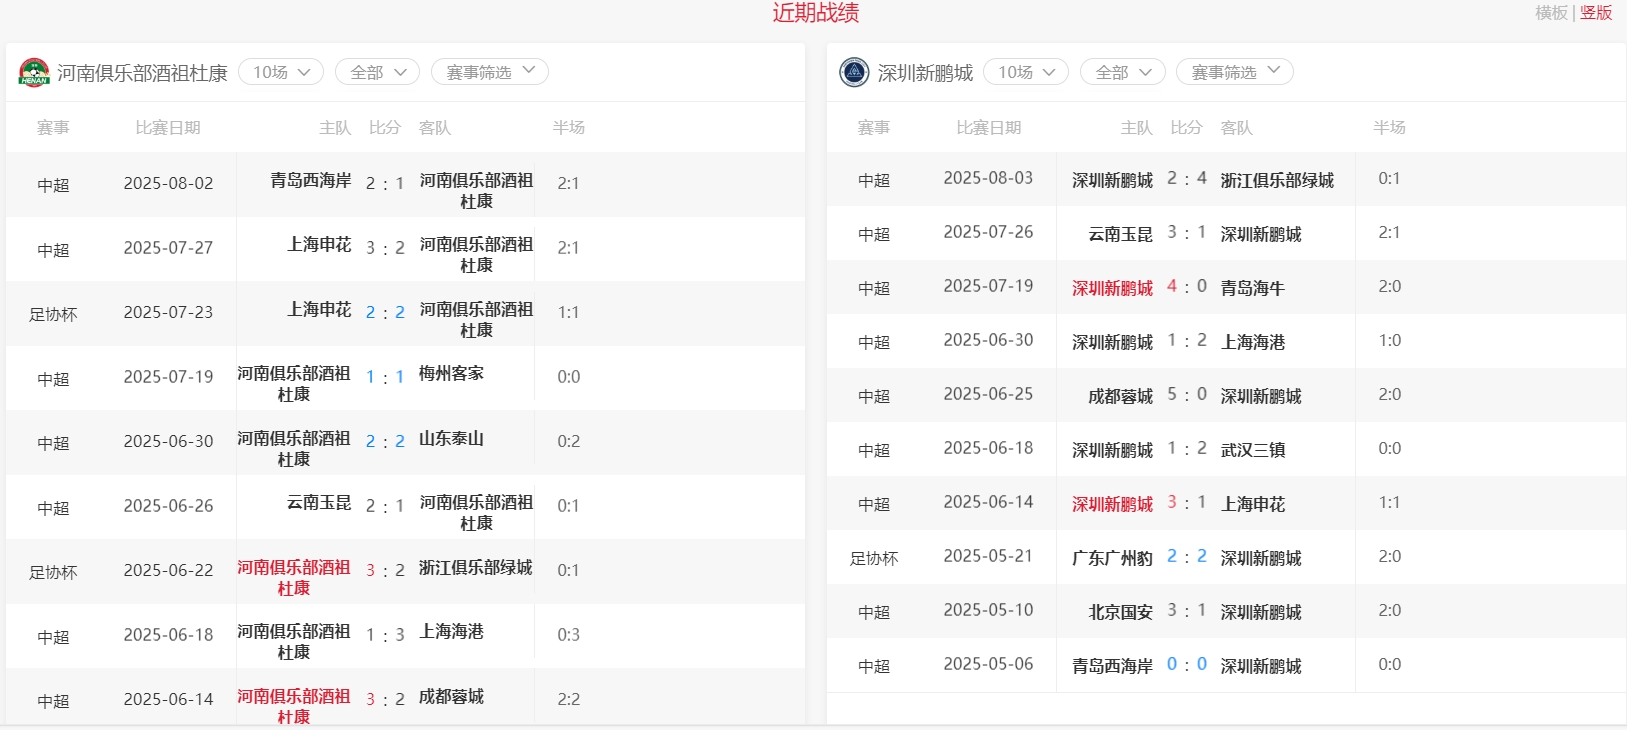1627x730 pixels.
Task: Click the Henan club logo icon
Action: [x=34, y=73]
